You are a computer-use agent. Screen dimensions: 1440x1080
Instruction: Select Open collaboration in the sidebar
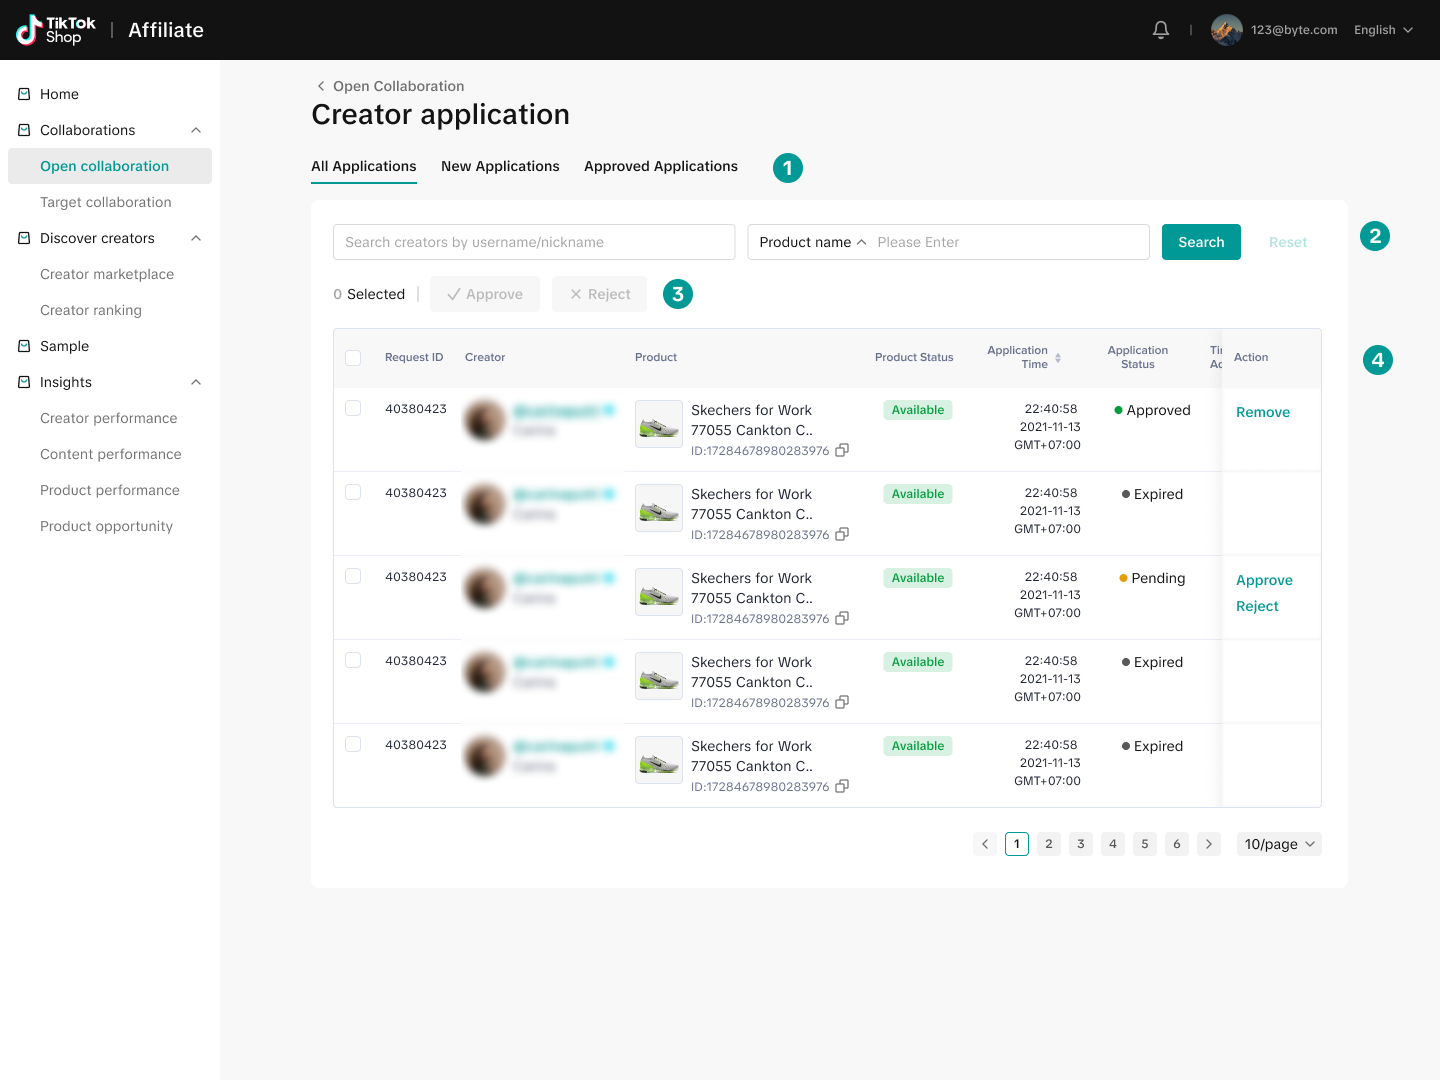point(110,166)
